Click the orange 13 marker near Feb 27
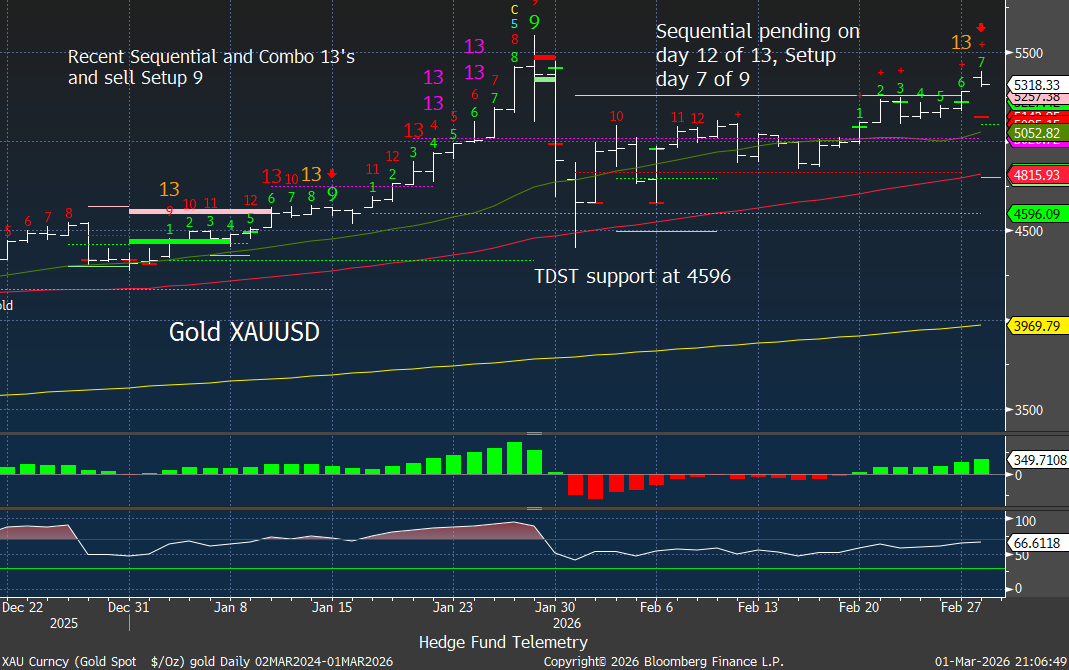Viewport: 1069px width, 670px height. click(961, 42)
